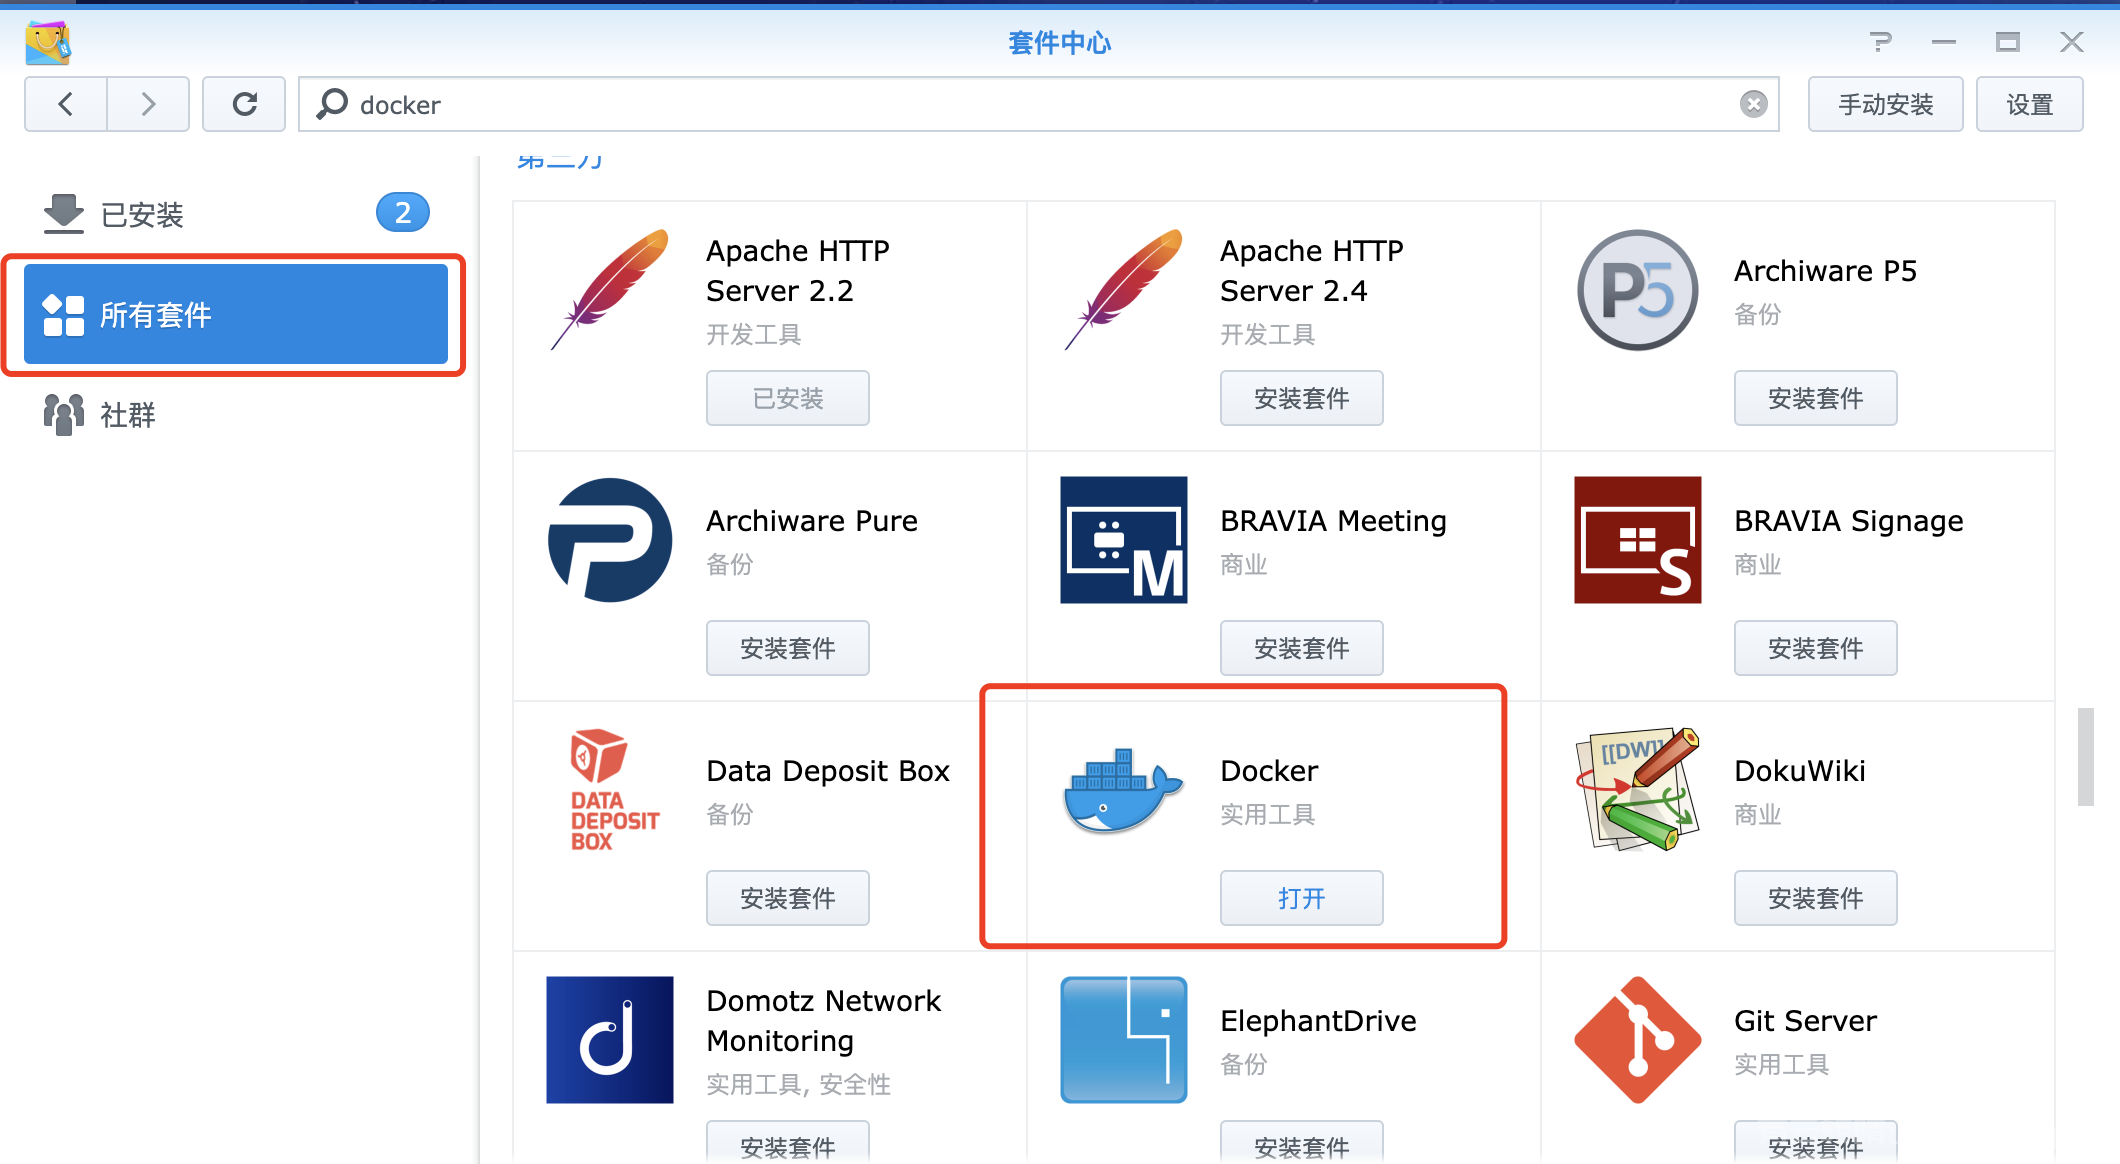This screenshot has height=1164, width=2120.
Task: Open the Archiware P5 package title
Action: (x=1825, y=271)
